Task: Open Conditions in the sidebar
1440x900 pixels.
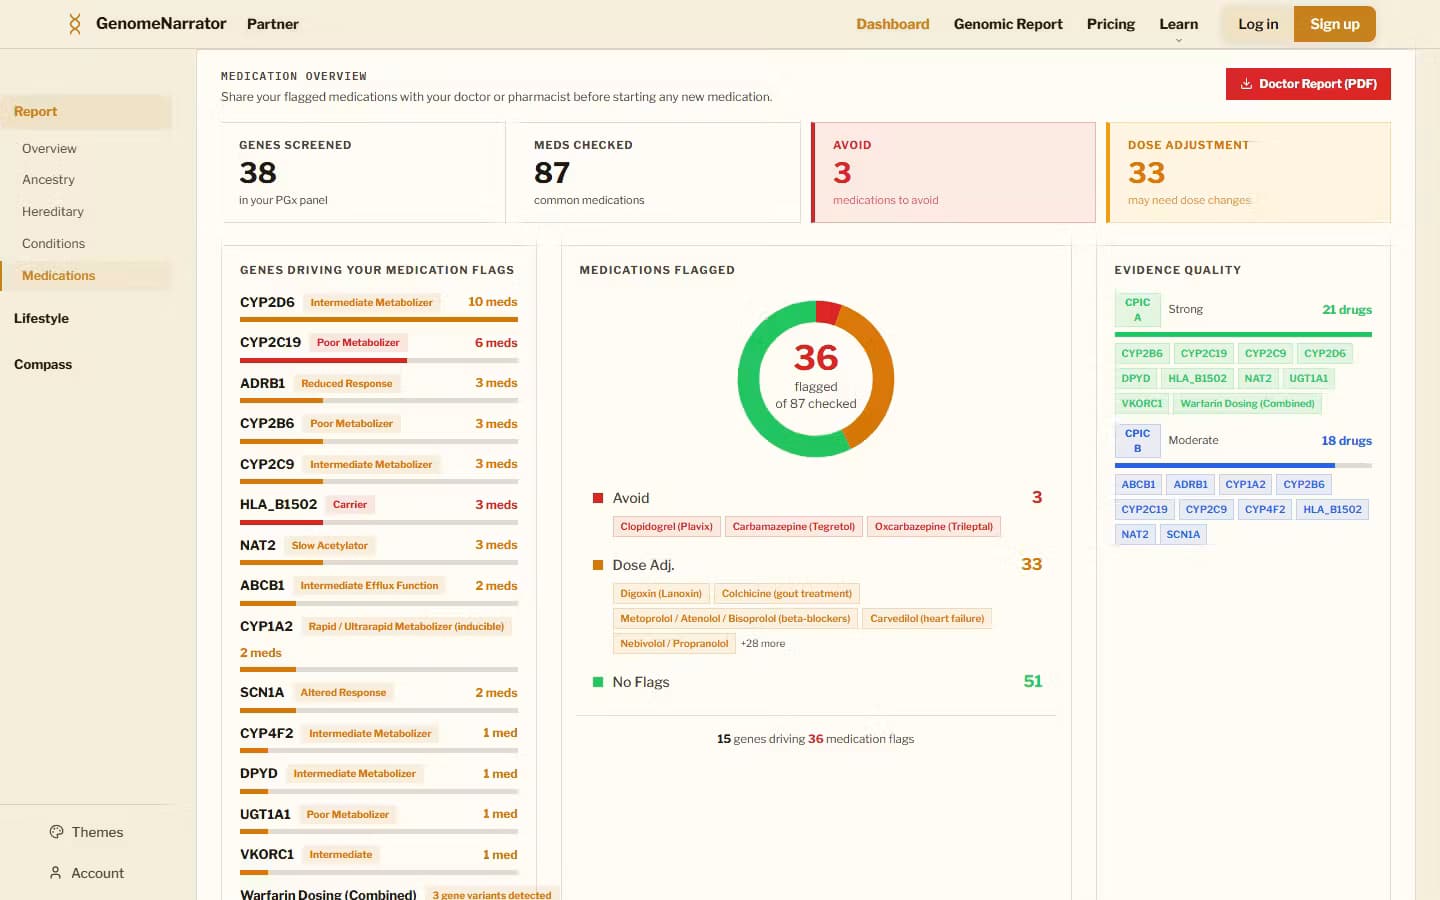Action: tap(53, 244)
